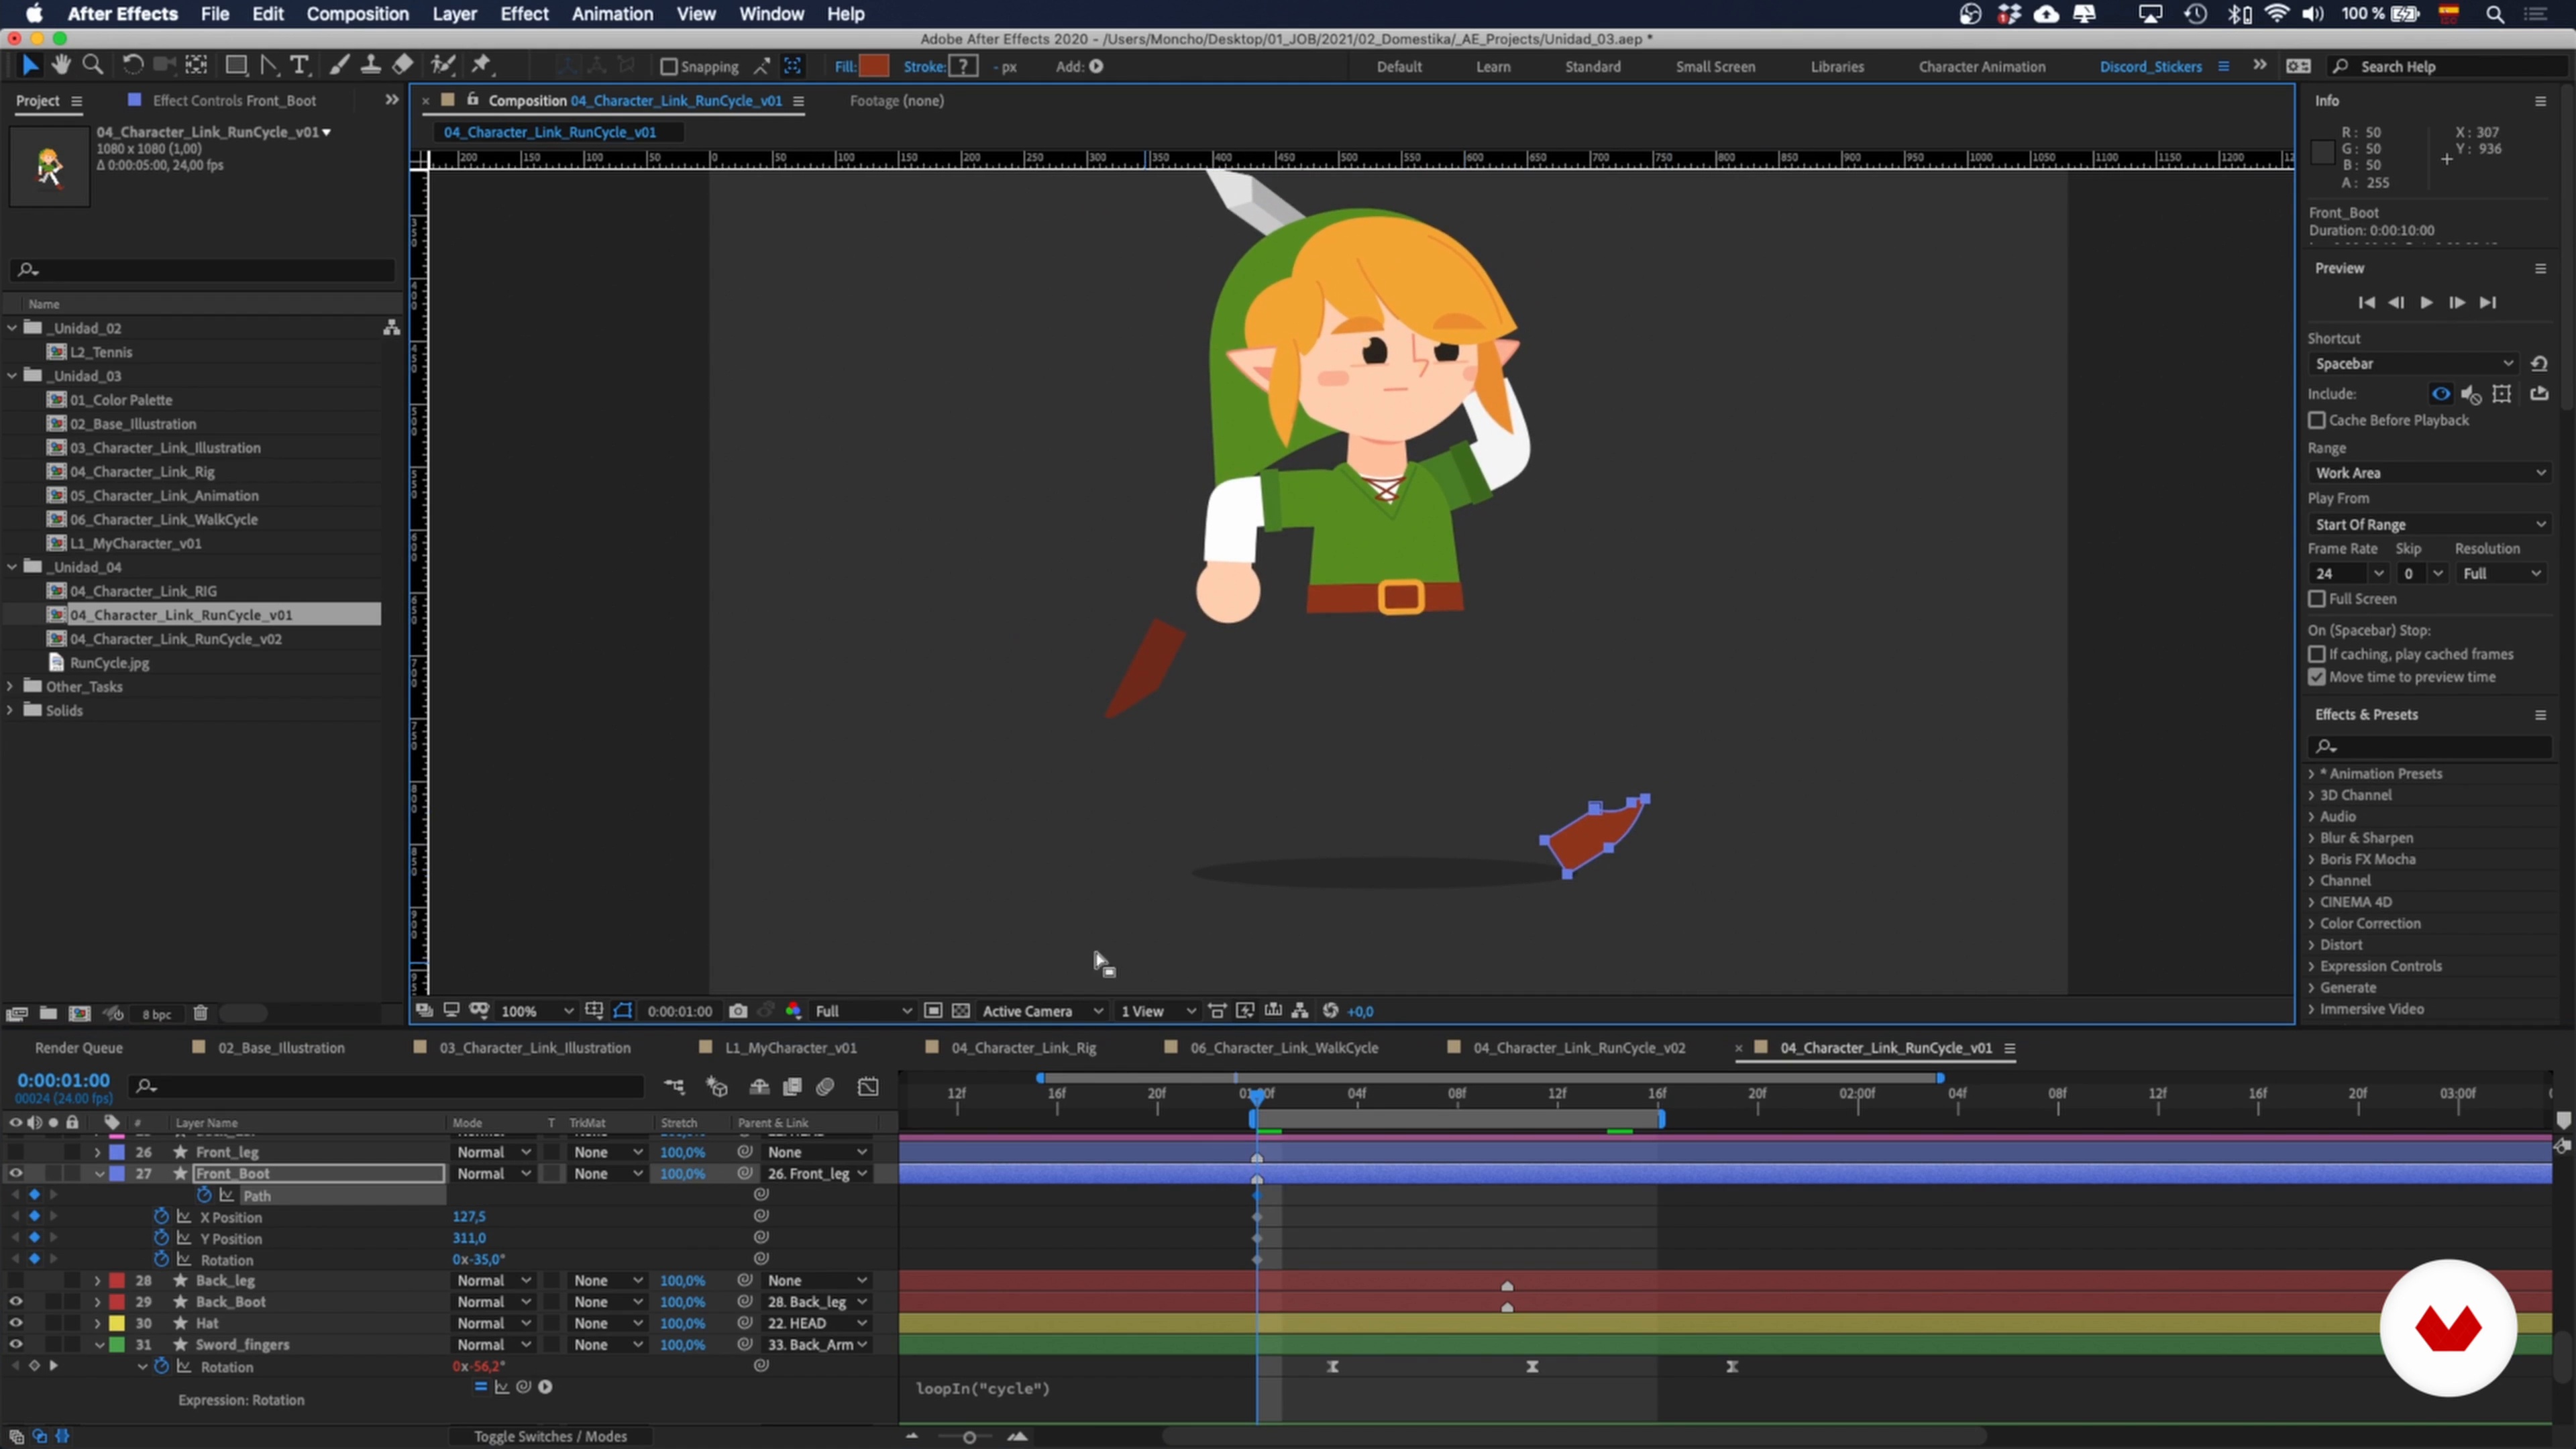2576x1449 pixels.
Task: Select the Rotation tool
Action: click(x=132, y=65)
